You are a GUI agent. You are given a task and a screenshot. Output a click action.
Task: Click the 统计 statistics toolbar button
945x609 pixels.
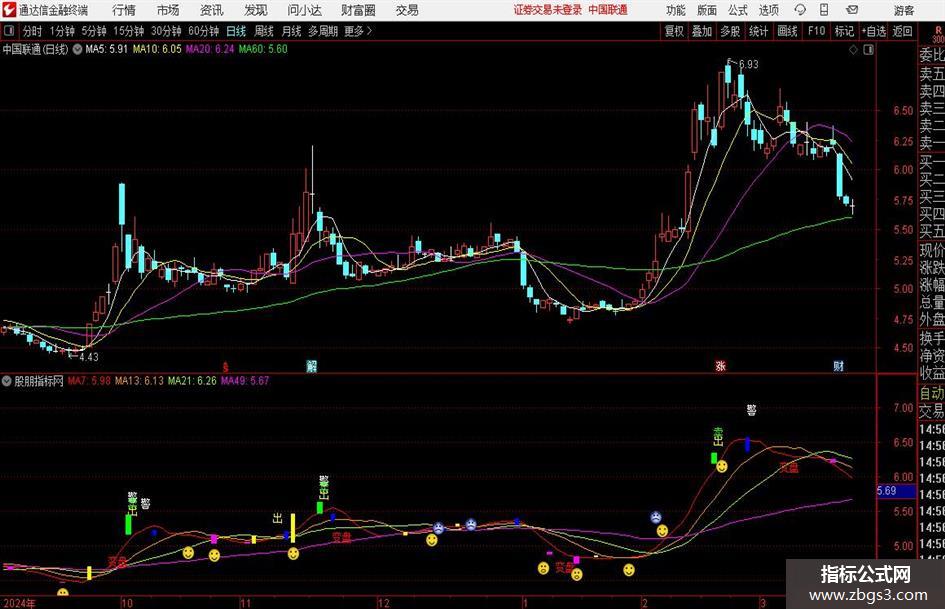(758, 31)
